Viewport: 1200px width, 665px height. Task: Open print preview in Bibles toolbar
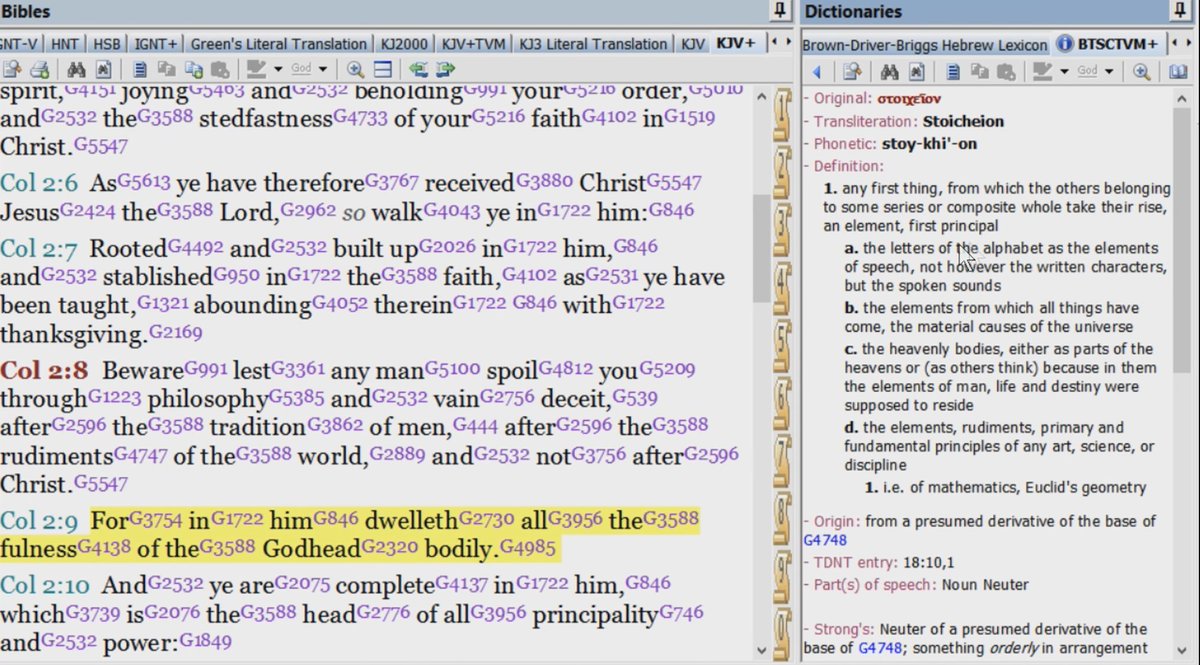(14, 70)
